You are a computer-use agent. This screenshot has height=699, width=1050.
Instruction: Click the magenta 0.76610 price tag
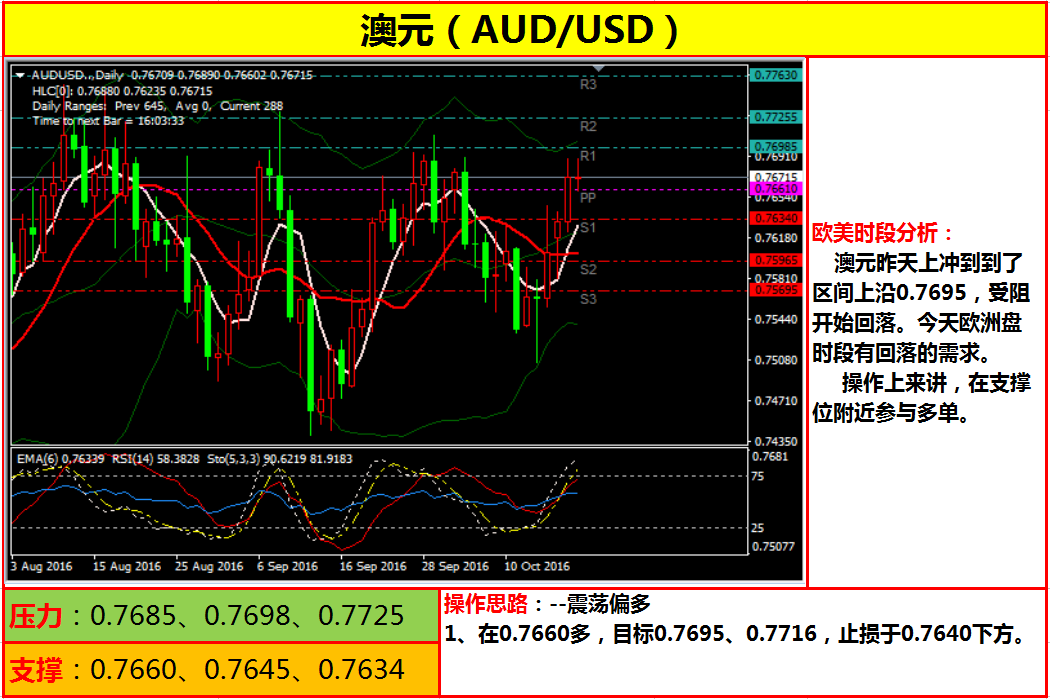point(775,189)
